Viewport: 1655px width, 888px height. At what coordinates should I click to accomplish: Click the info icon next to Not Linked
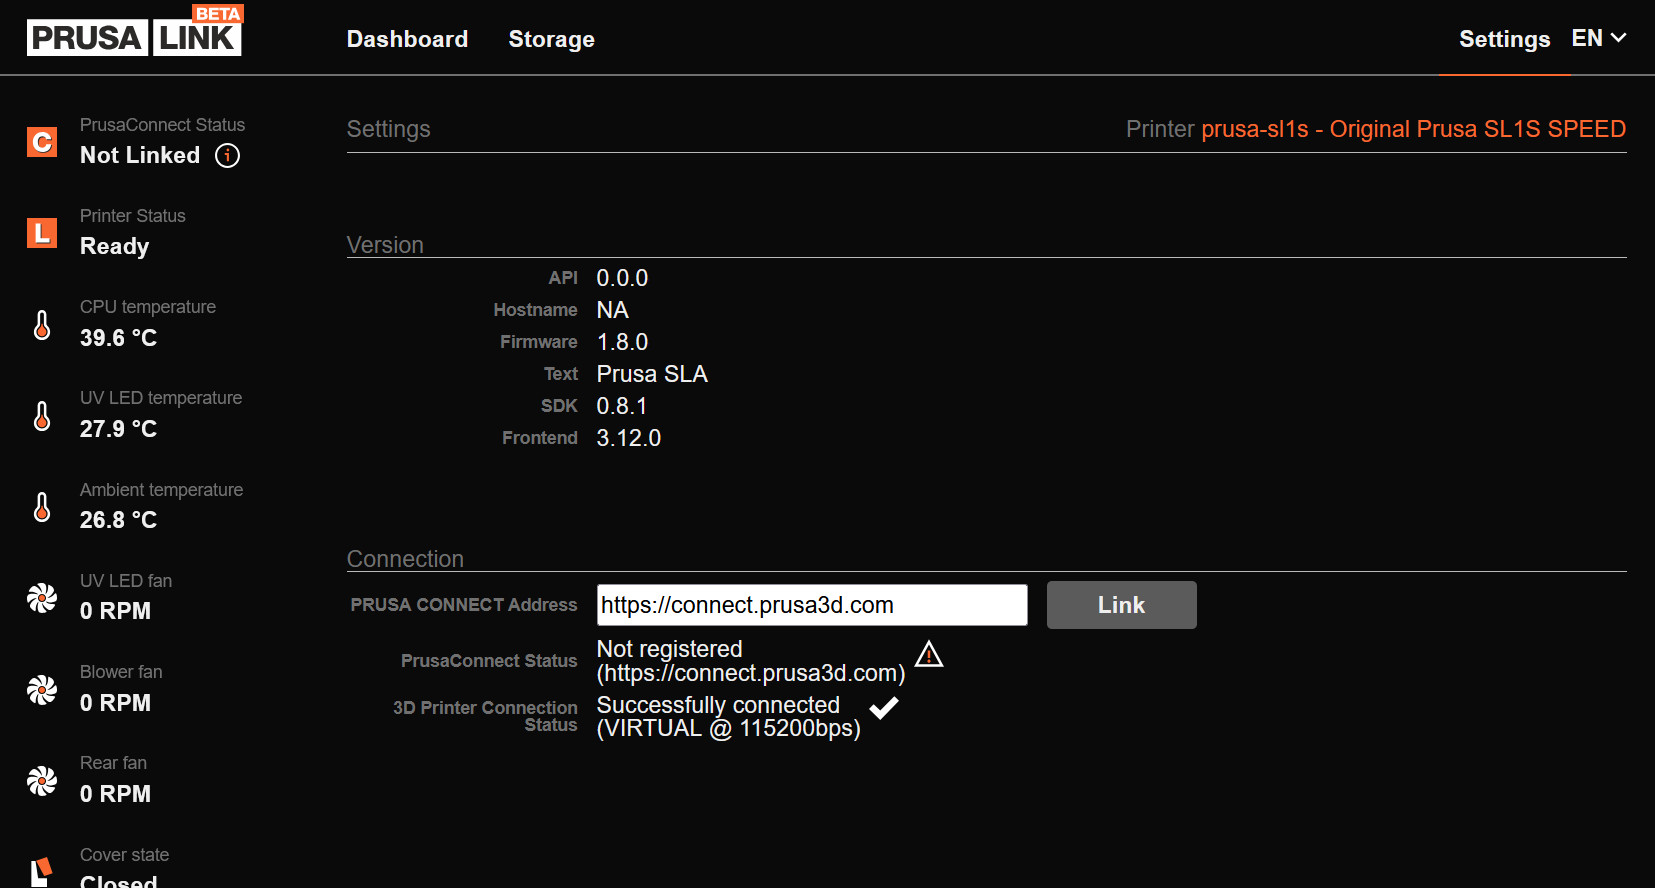228,155
